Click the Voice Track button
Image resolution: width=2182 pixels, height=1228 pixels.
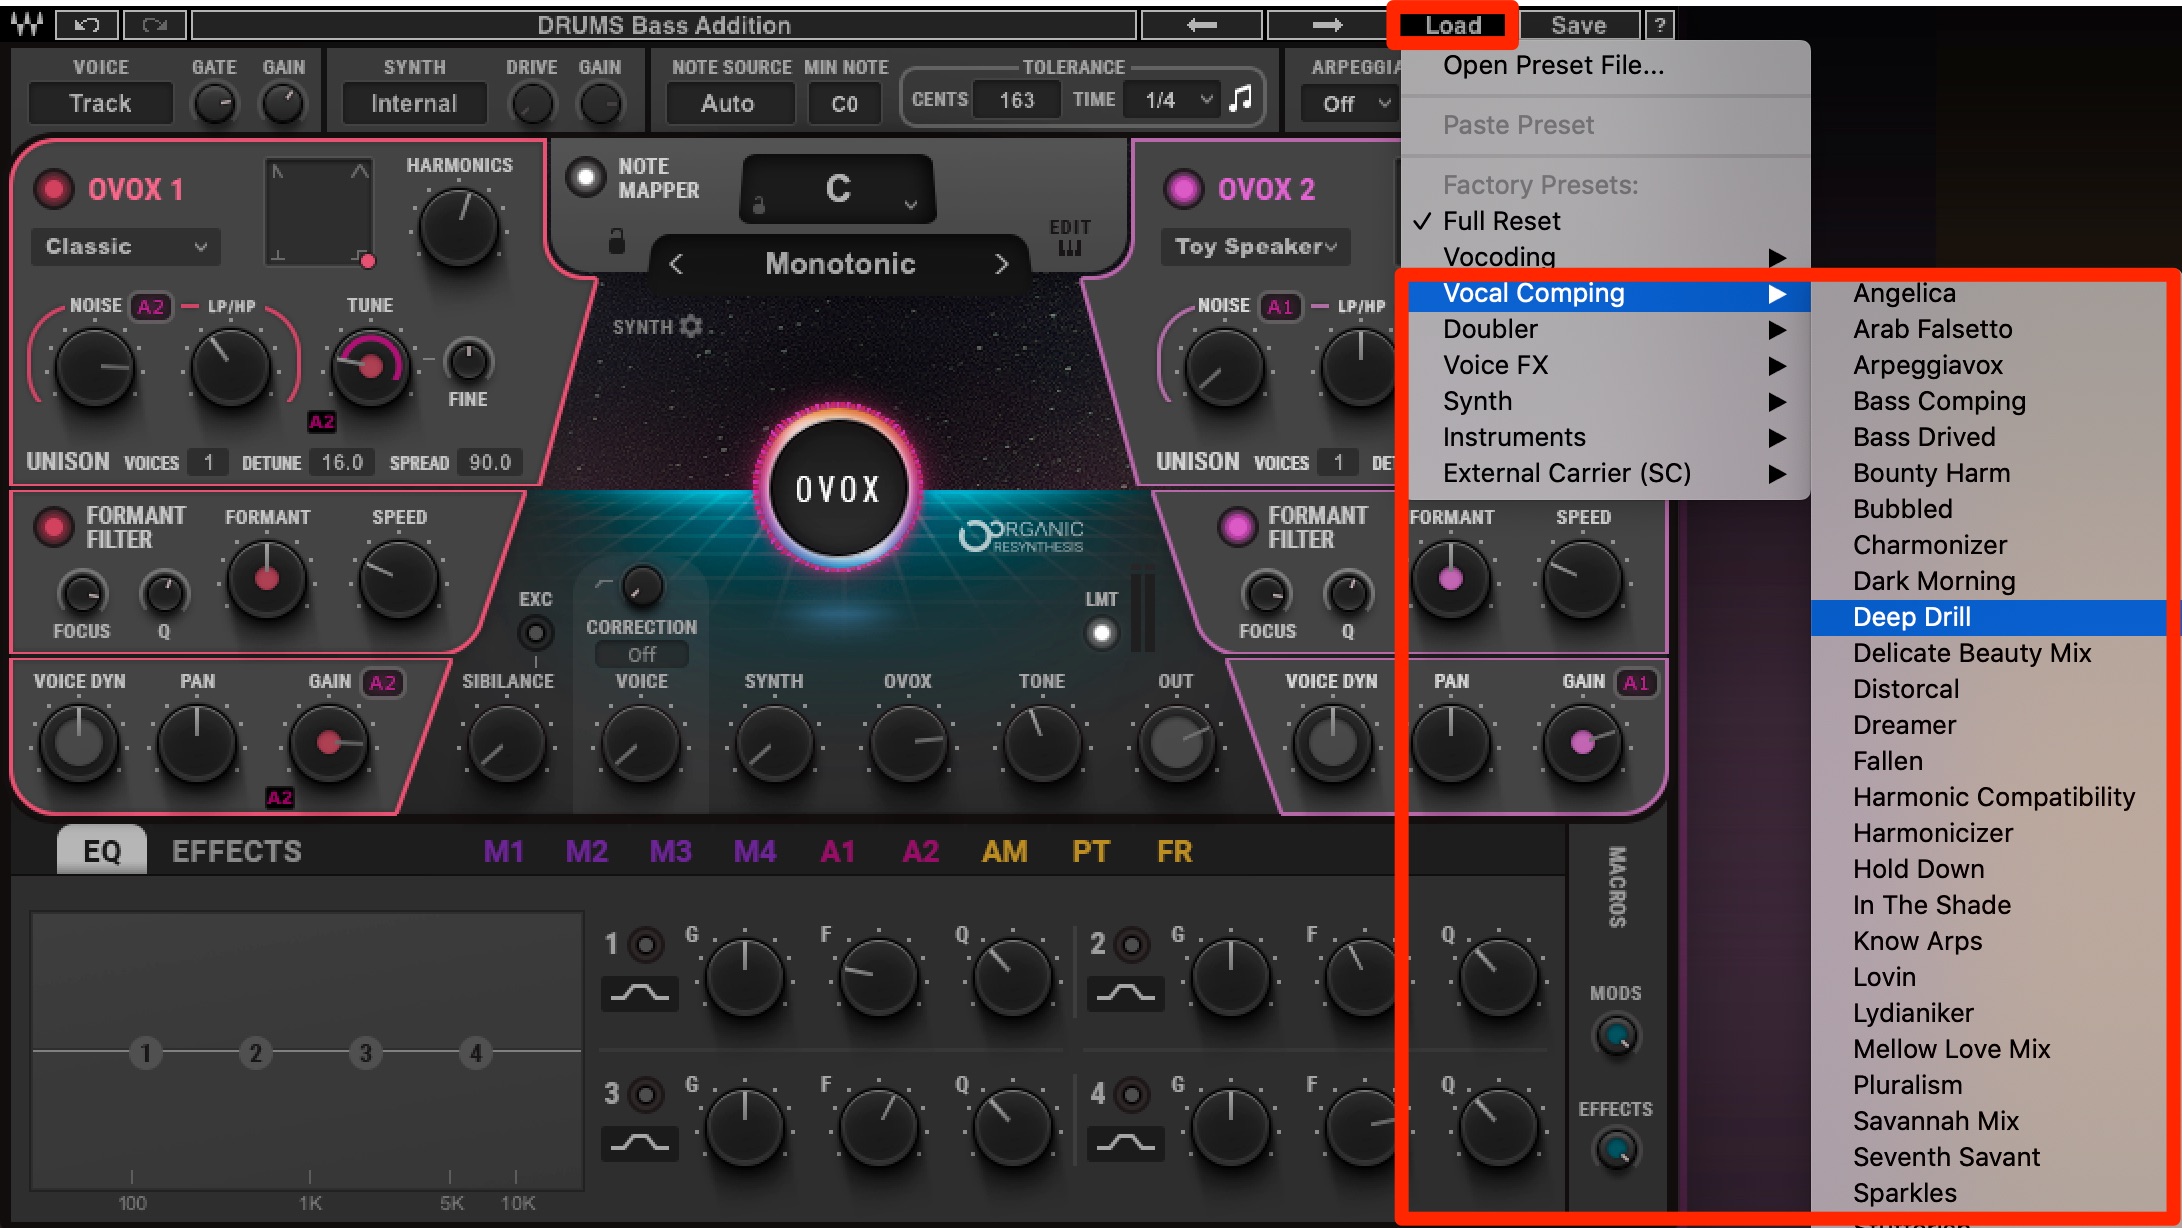(100, 103)
